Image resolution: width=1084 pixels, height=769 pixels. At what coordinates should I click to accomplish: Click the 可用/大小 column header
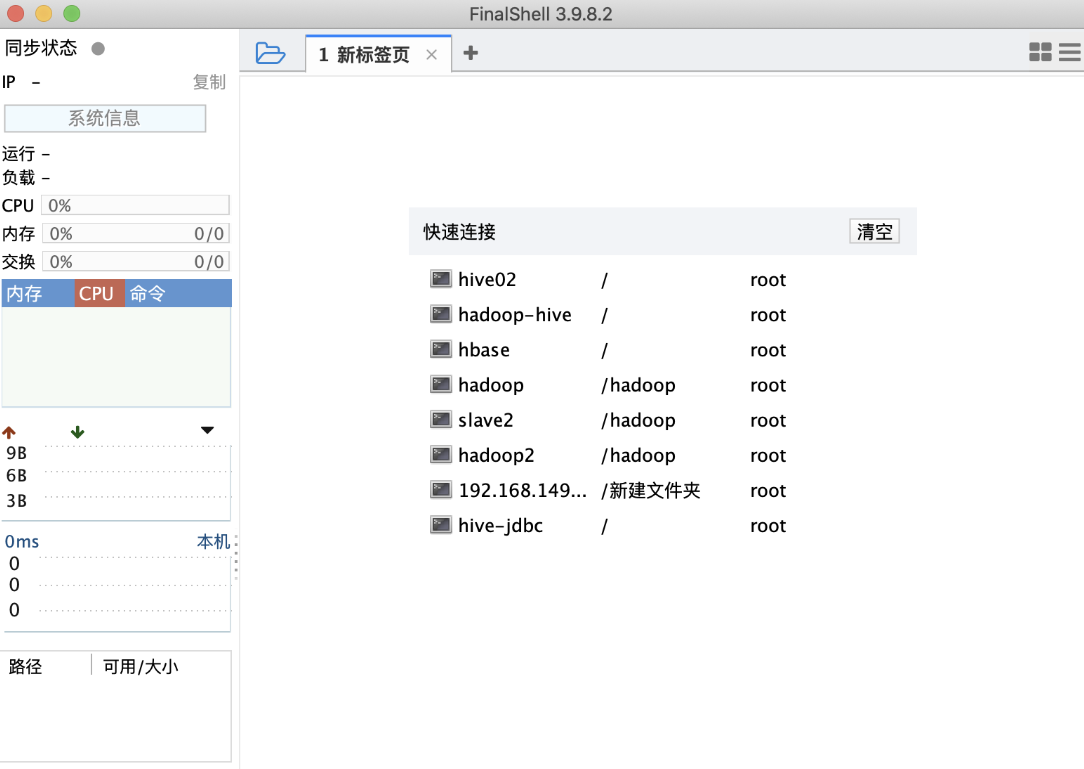click(x=140, y=667)
